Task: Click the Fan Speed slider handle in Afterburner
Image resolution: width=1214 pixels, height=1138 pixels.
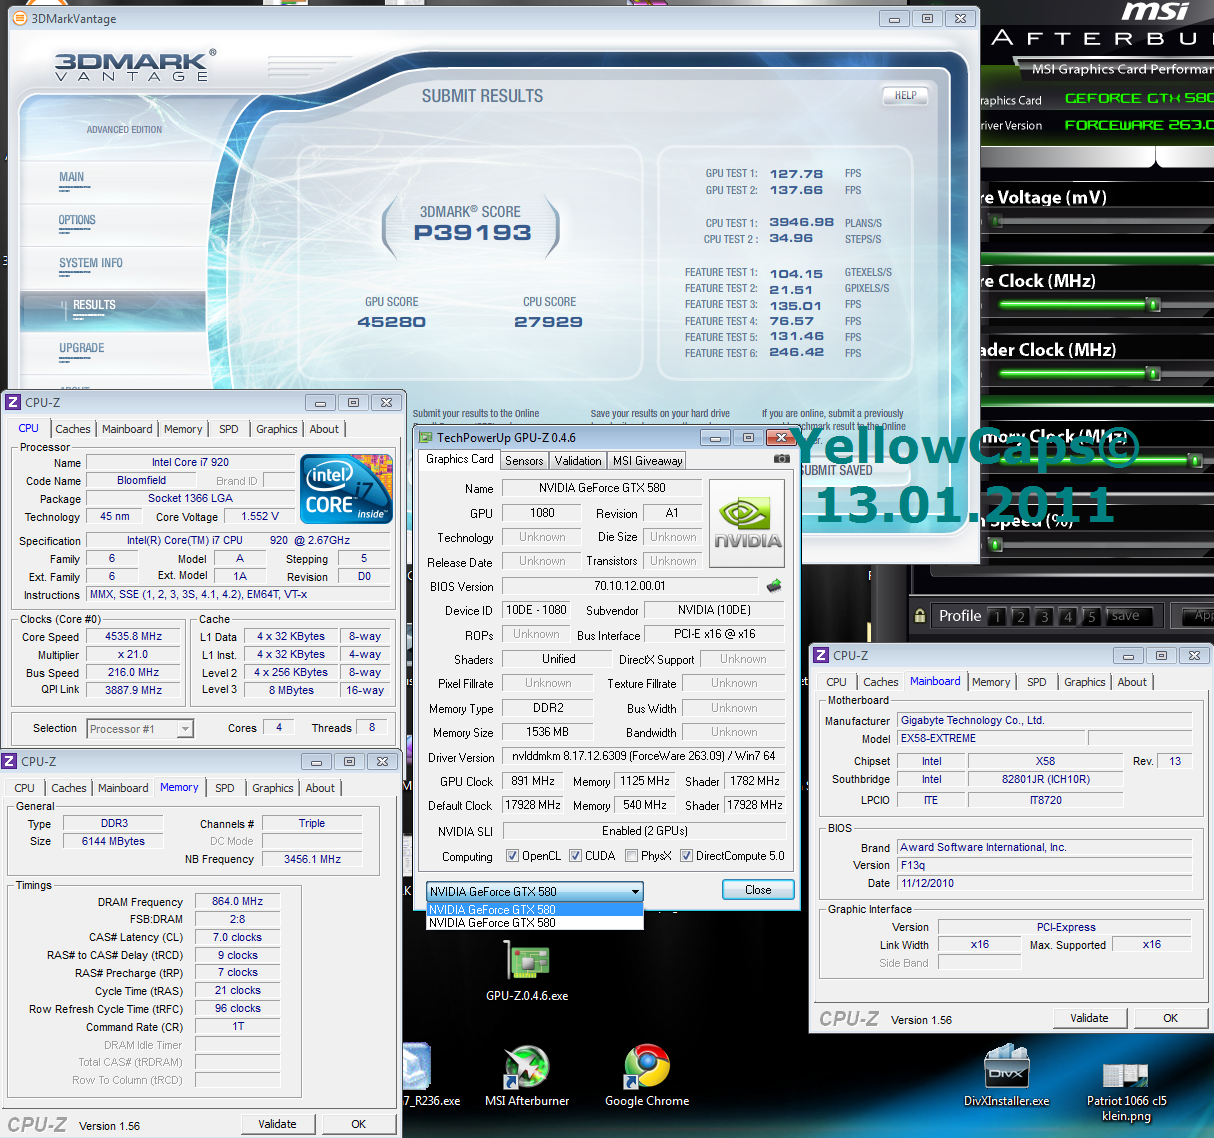Action: coord(996,545)
